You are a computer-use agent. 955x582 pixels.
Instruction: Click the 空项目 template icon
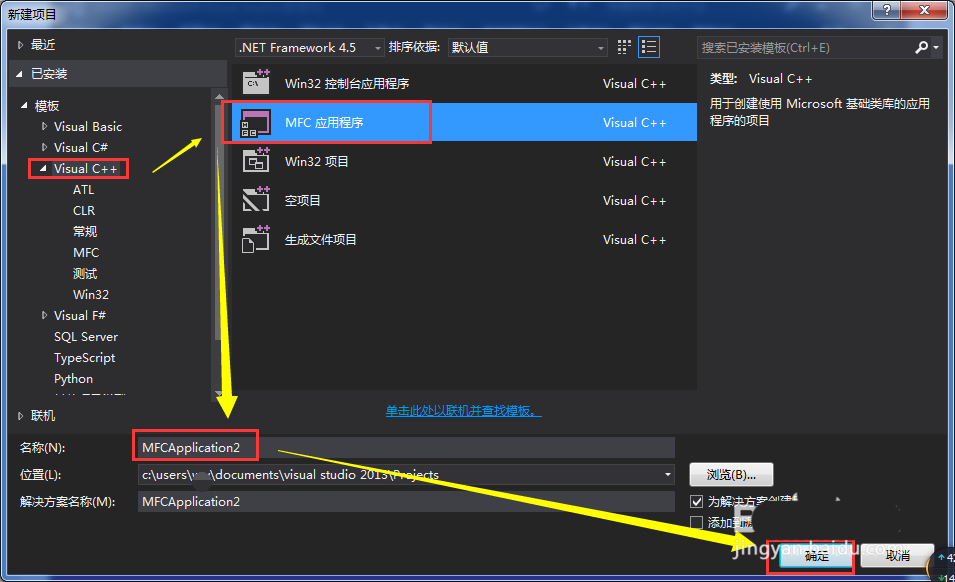pyautogui.click(x=256, y=200)
